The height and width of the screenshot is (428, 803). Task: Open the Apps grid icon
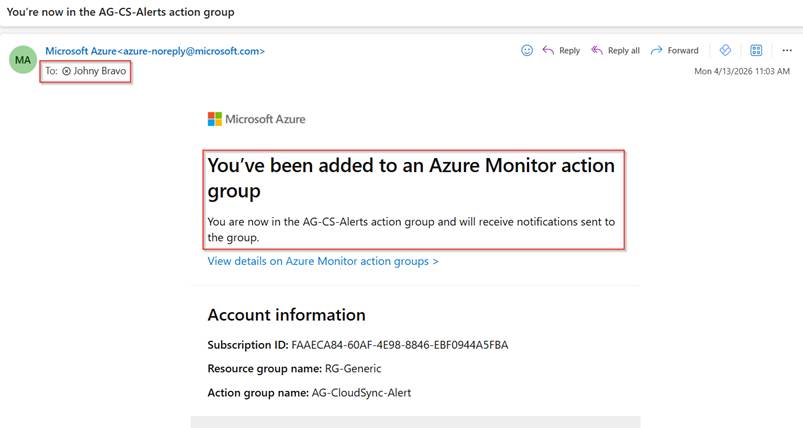757,50
